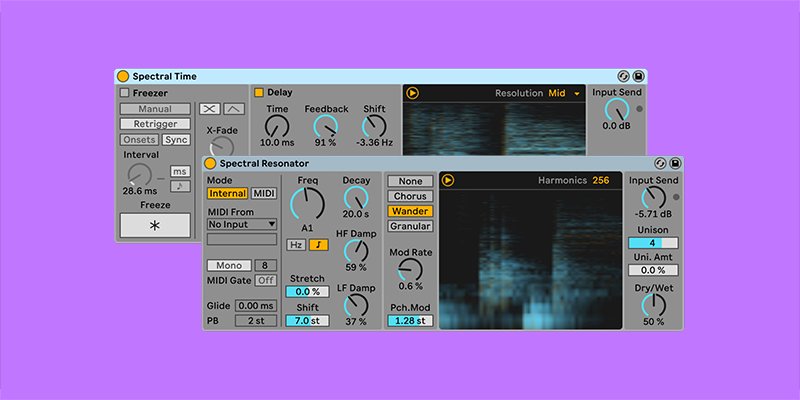The image size is (800, 400).
Task: Switch frequency unit to Hz
Action: click(x=295, y=245)
